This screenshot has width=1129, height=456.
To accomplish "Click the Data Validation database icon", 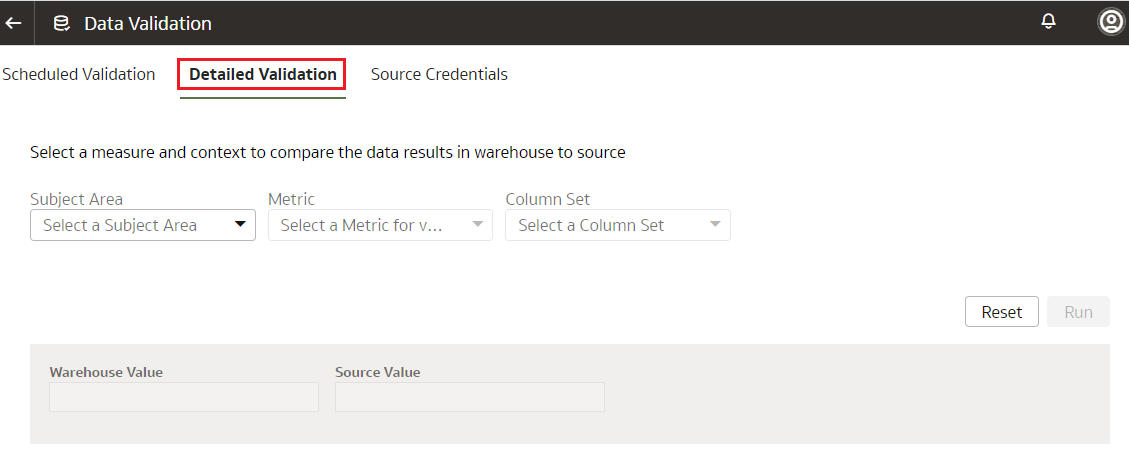I will [62, 23].
